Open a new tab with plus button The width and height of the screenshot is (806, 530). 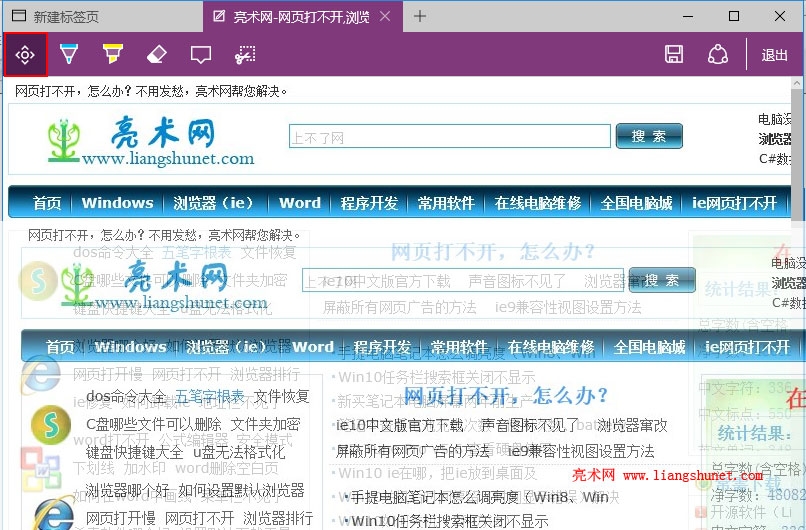click(x=420, y=16)
